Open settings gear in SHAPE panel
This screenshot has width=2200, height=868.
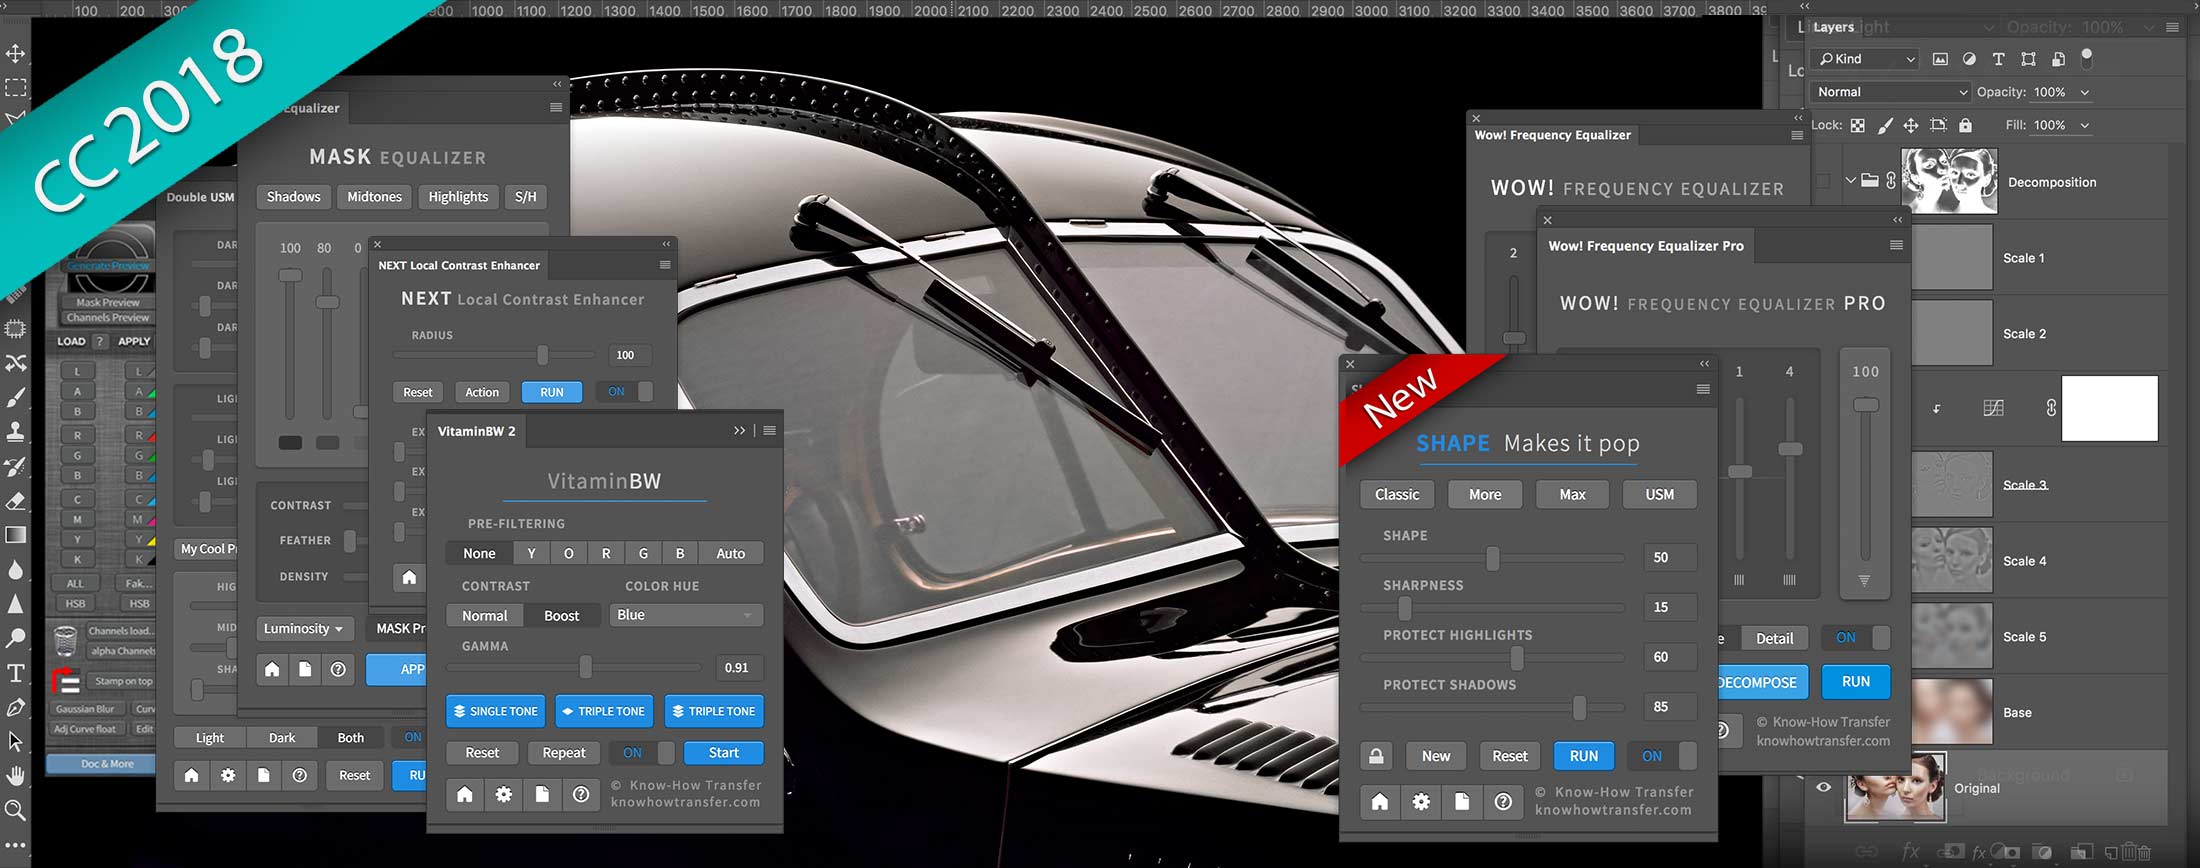coord(1421,801)
